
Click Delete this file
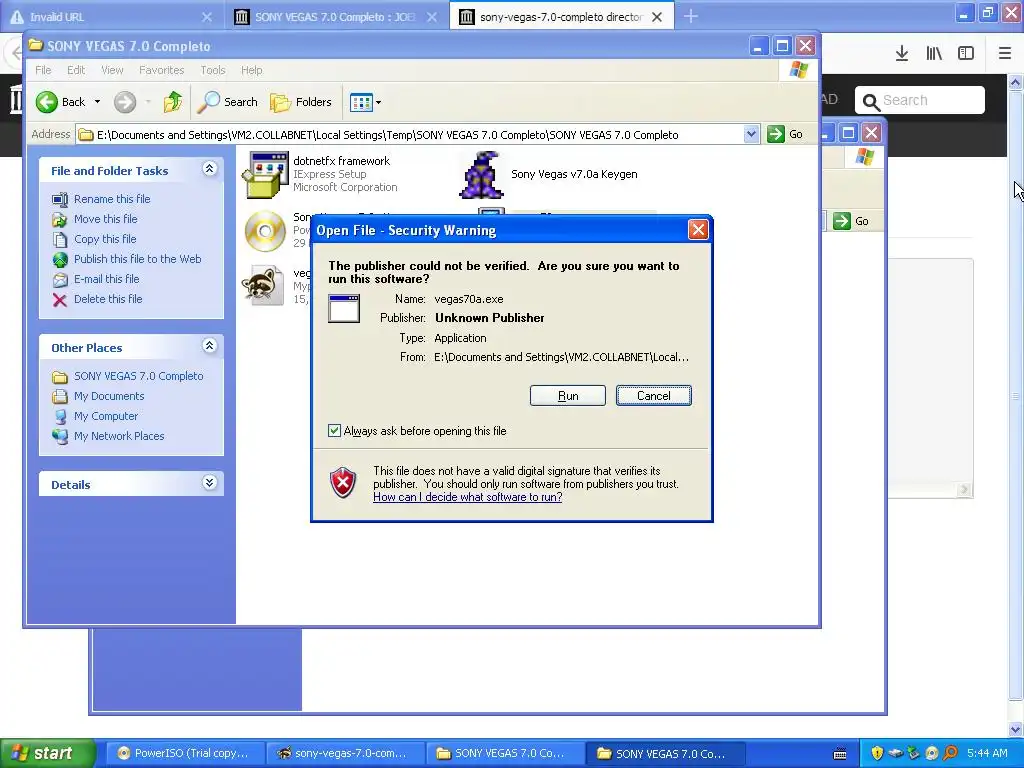point(108,298)
